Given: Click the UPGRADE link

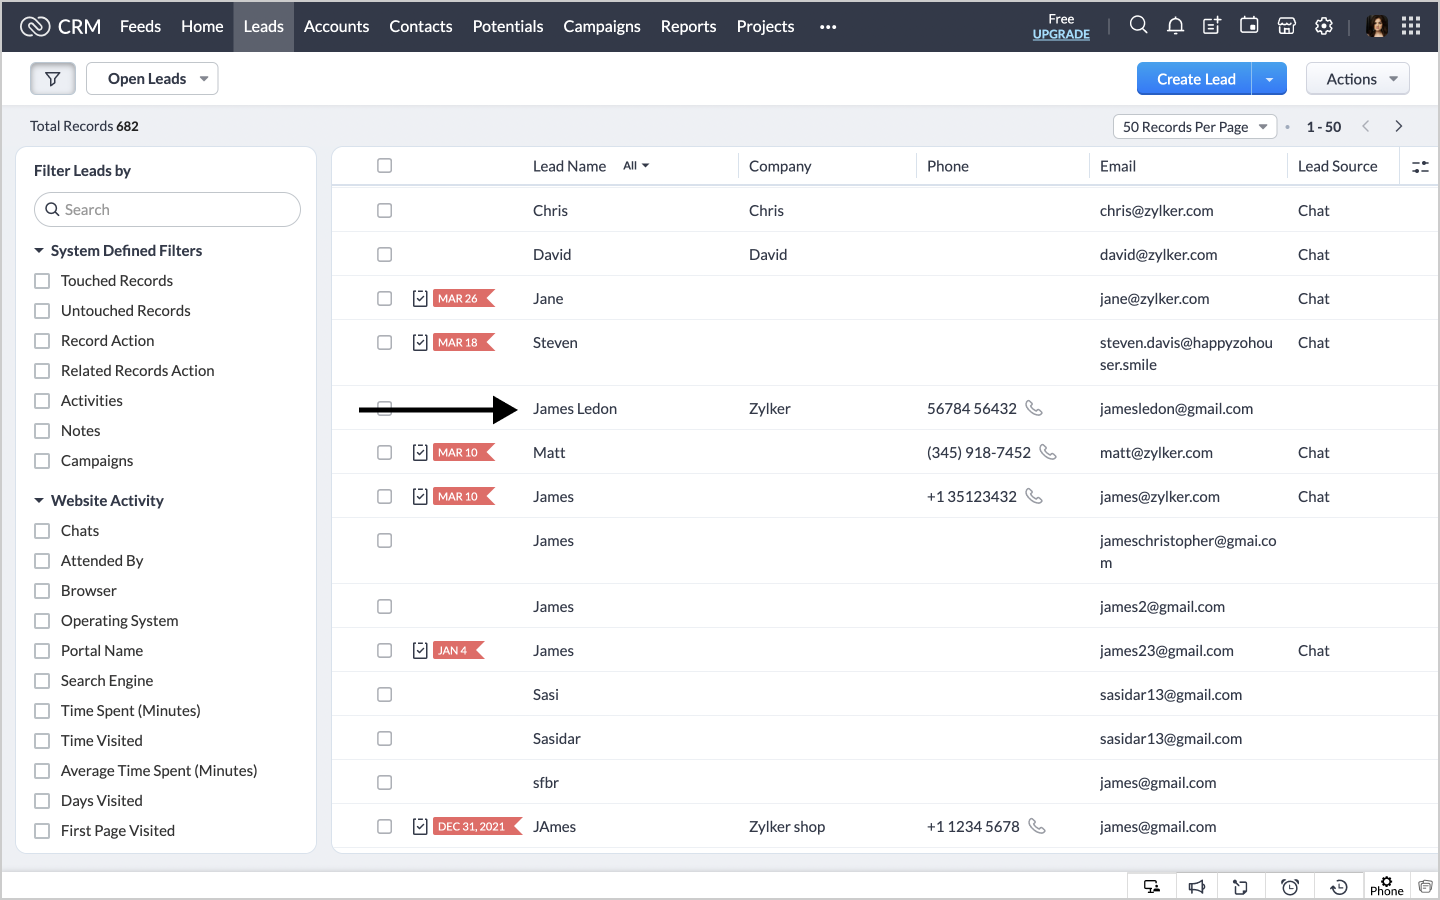Looking at the screenshot, I should 1061,34.
